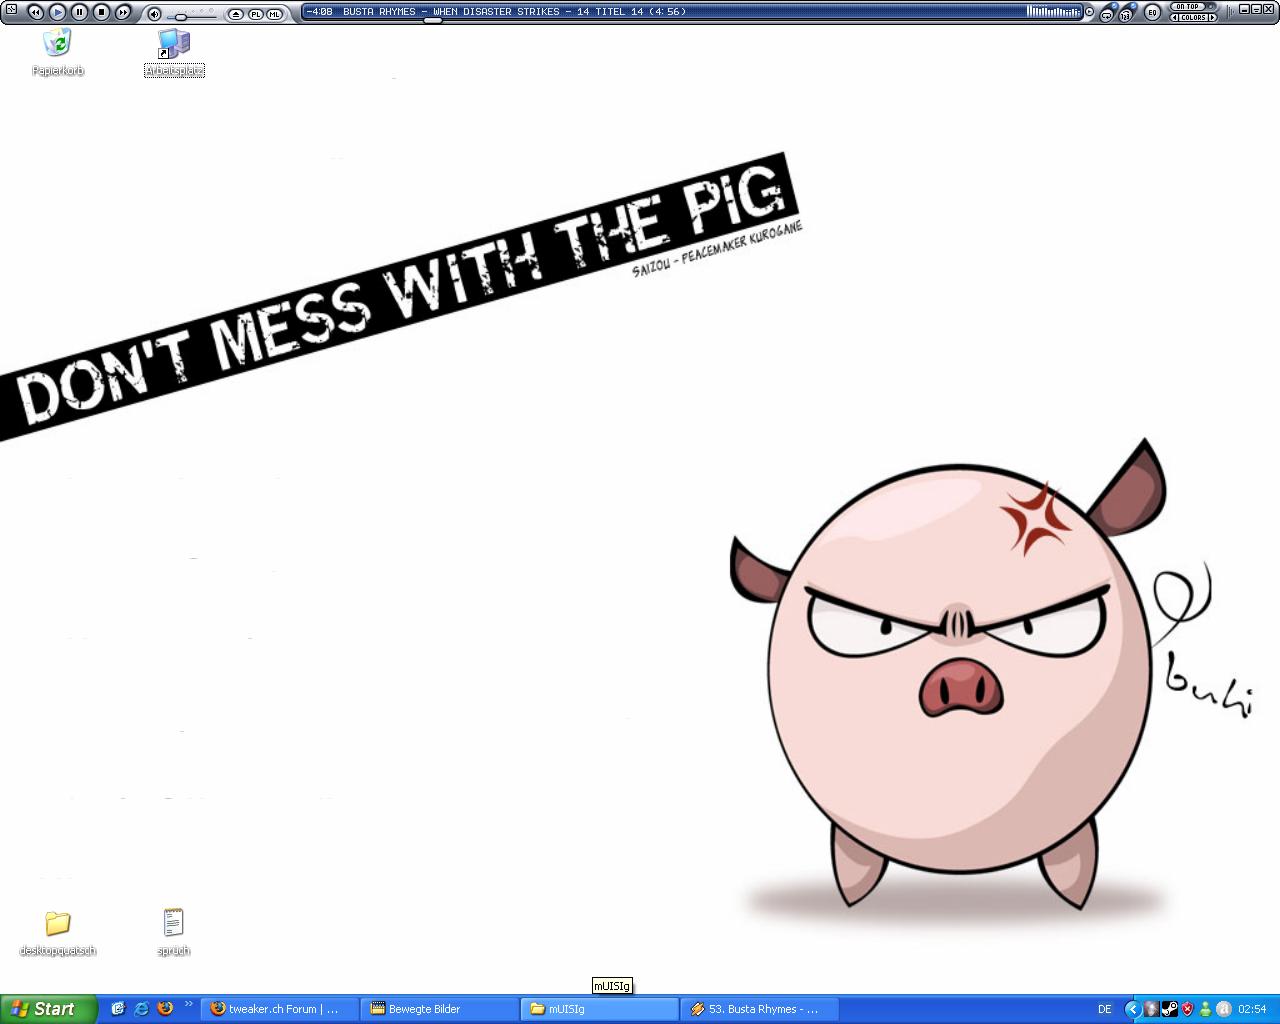Switch to Busta Rhymes Winamp taskbar button

coord(759,1009)
